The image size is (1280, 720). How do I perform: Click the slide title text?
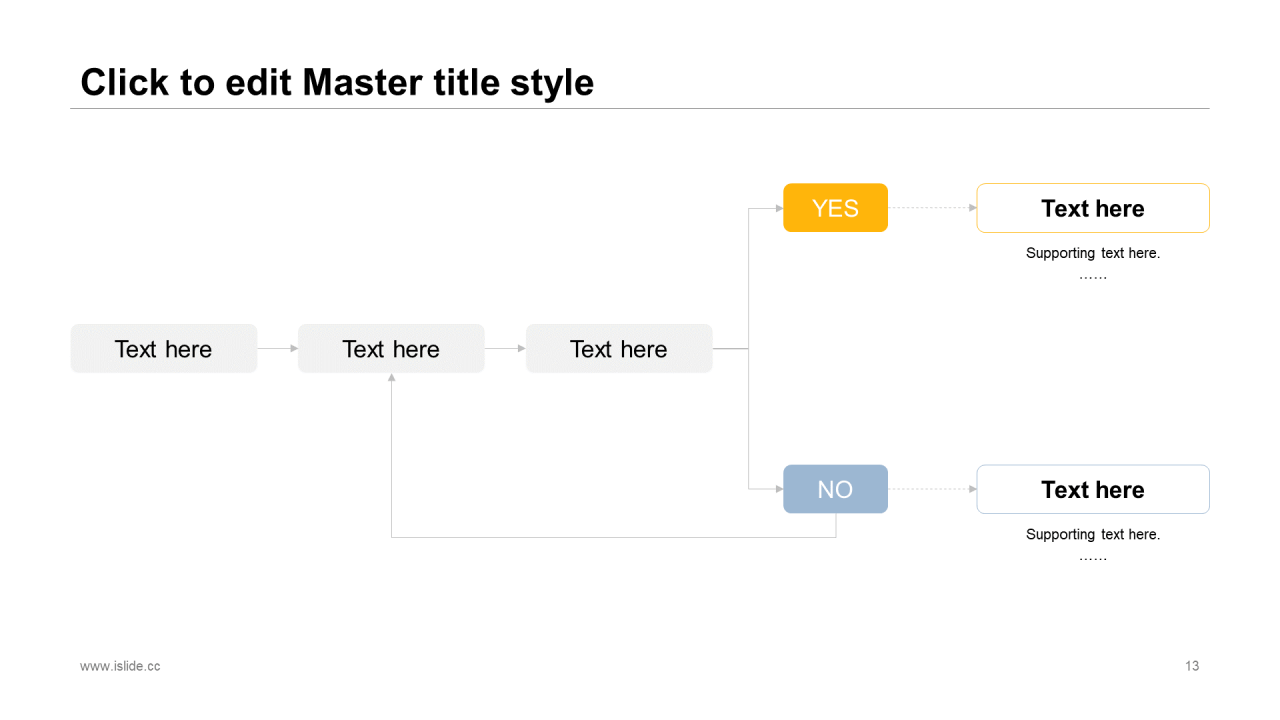[x=337, y=82]
